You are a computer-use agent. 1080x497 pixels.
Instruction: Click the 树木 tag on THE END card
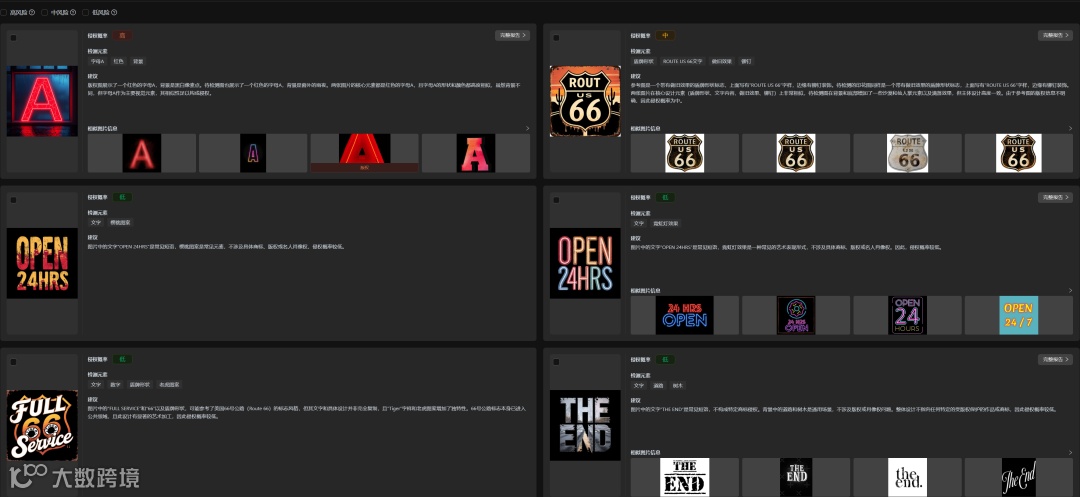pyautogui.click(x=678, y=385)
